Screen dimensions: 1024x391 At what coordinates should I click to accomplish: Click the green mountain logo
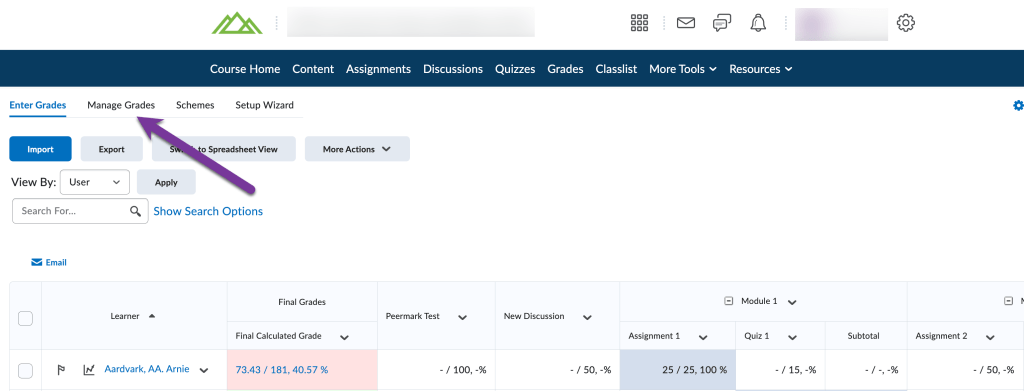(236, 23)
